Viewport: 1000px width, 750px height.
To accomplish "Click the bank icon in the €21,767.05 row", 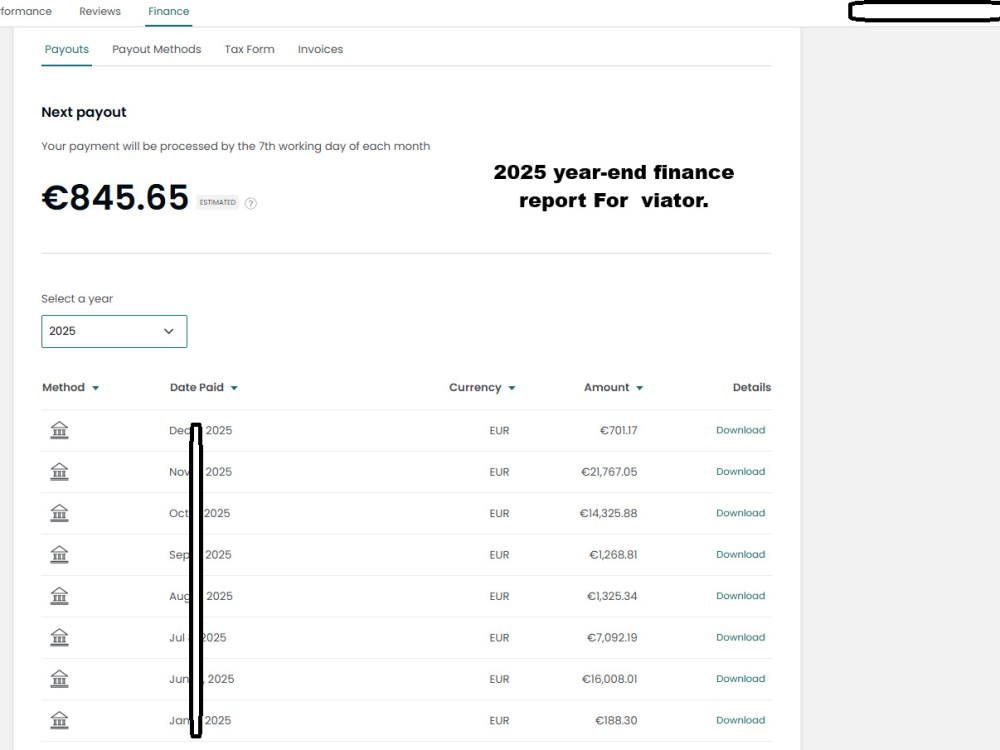I will pos(59,472).
